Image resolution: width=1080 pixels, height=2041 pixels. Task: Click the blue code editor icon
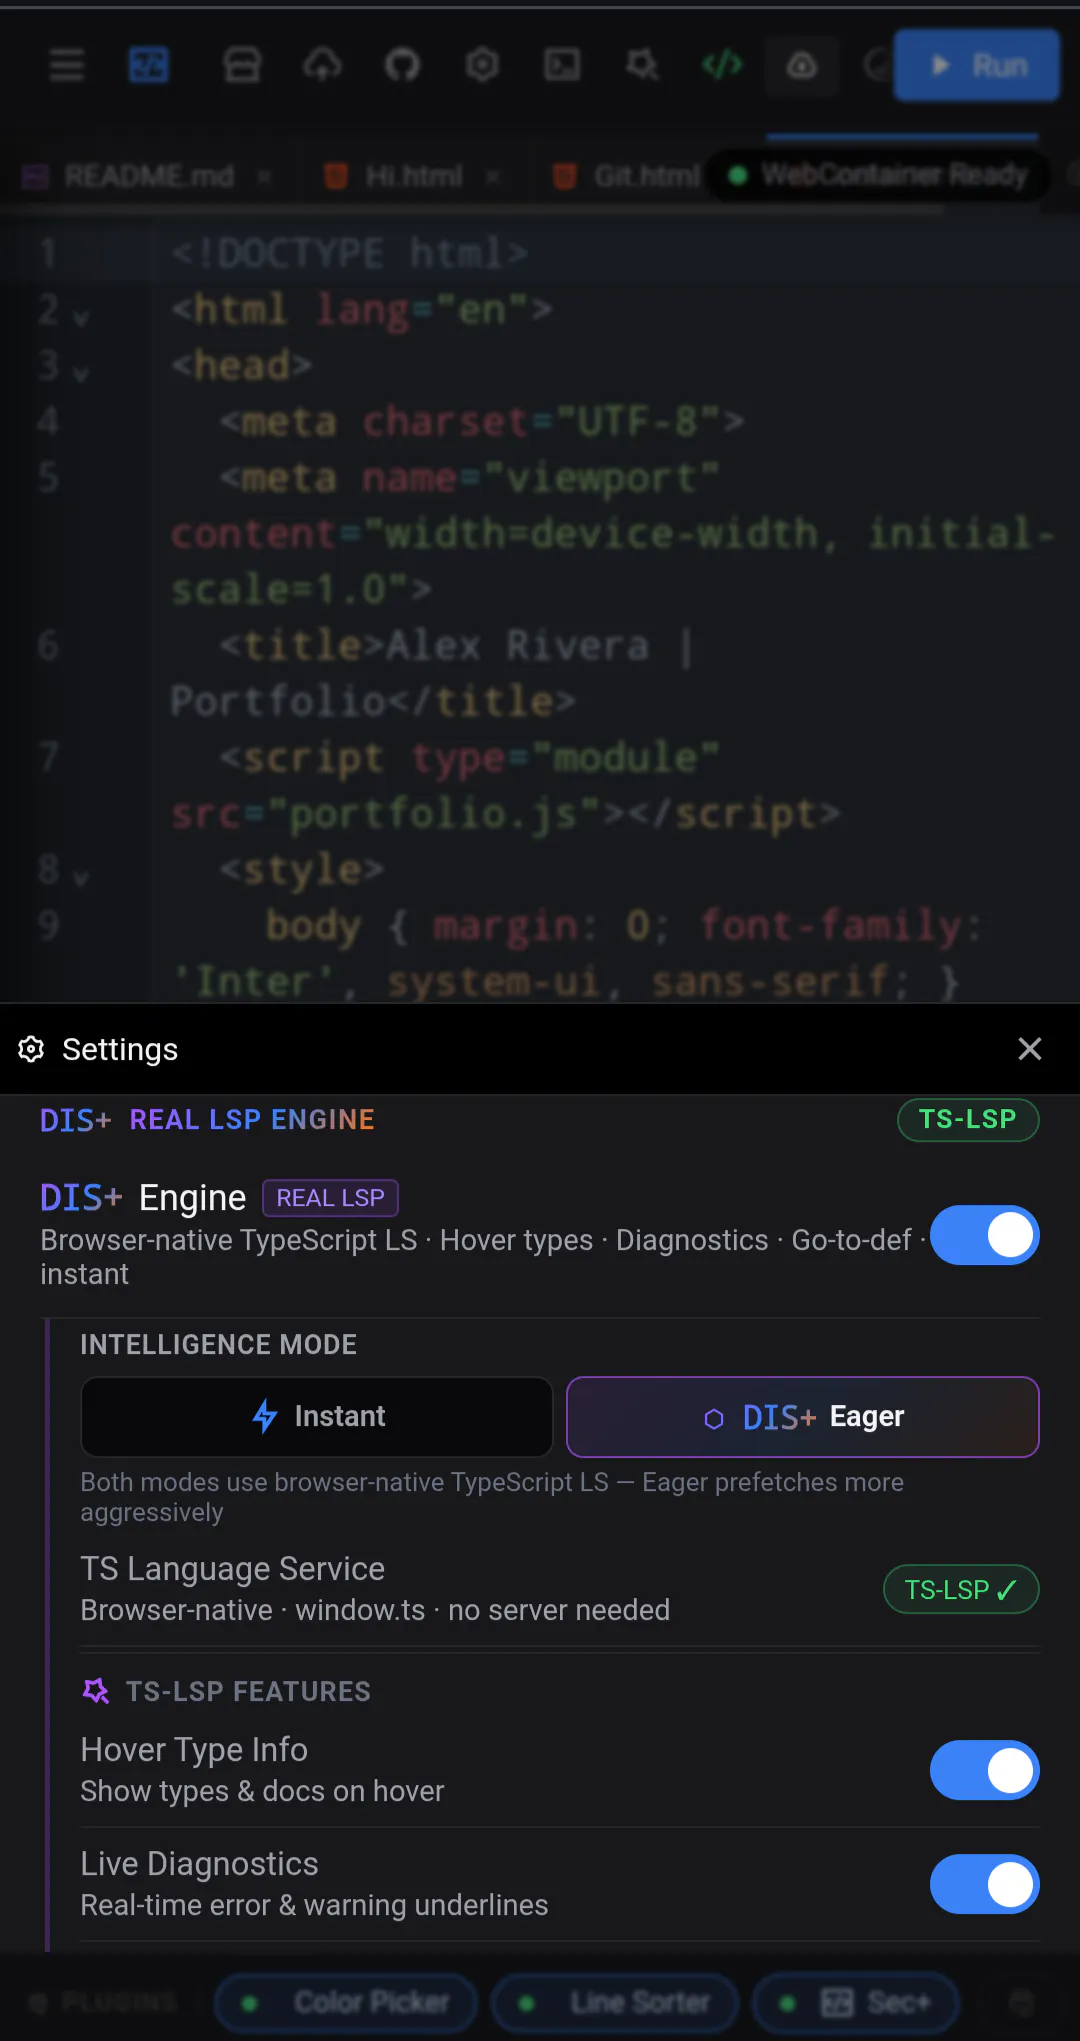coord(149,66)
